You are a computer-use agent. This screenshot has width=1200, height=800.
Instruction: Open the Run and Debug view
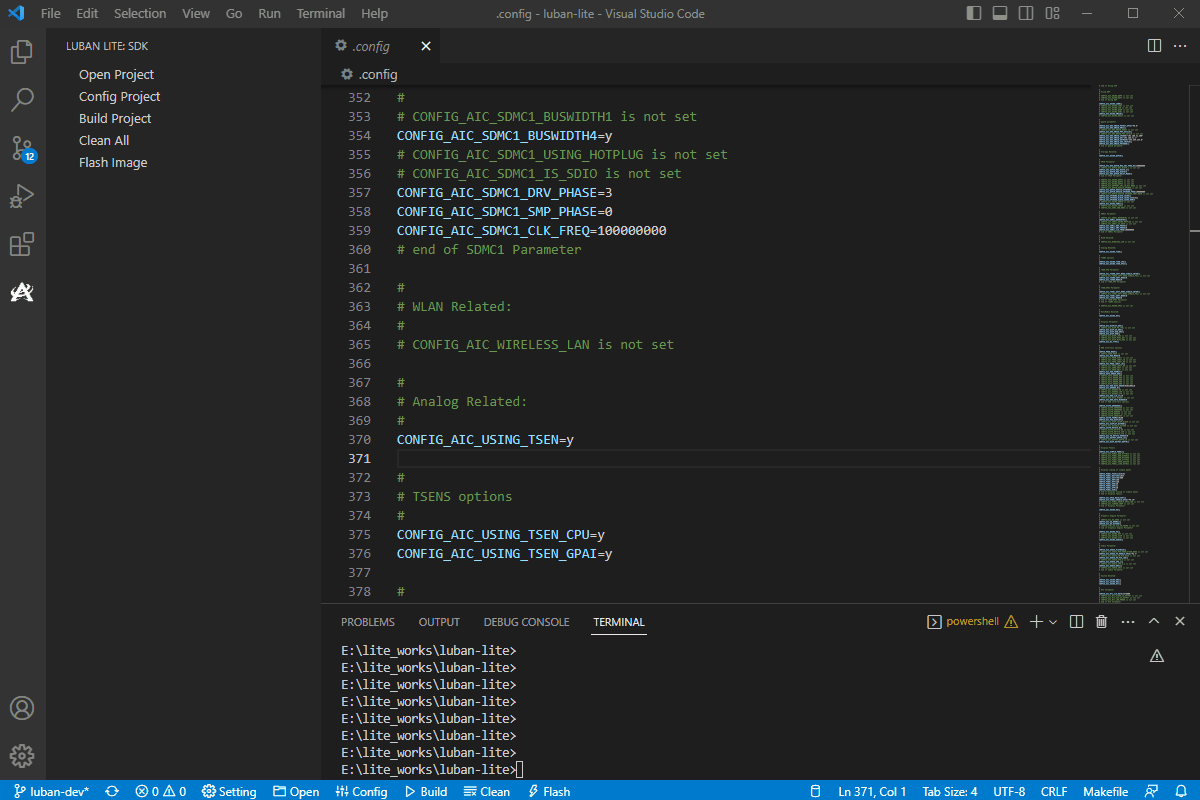point(22,197)
